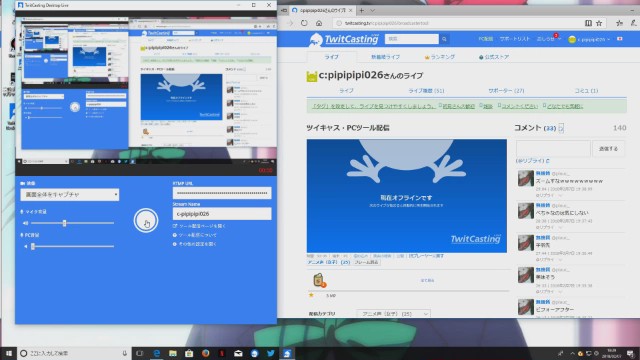
Task: Expand the c:pipipipi026 account menu
Action: coord(589,39)
